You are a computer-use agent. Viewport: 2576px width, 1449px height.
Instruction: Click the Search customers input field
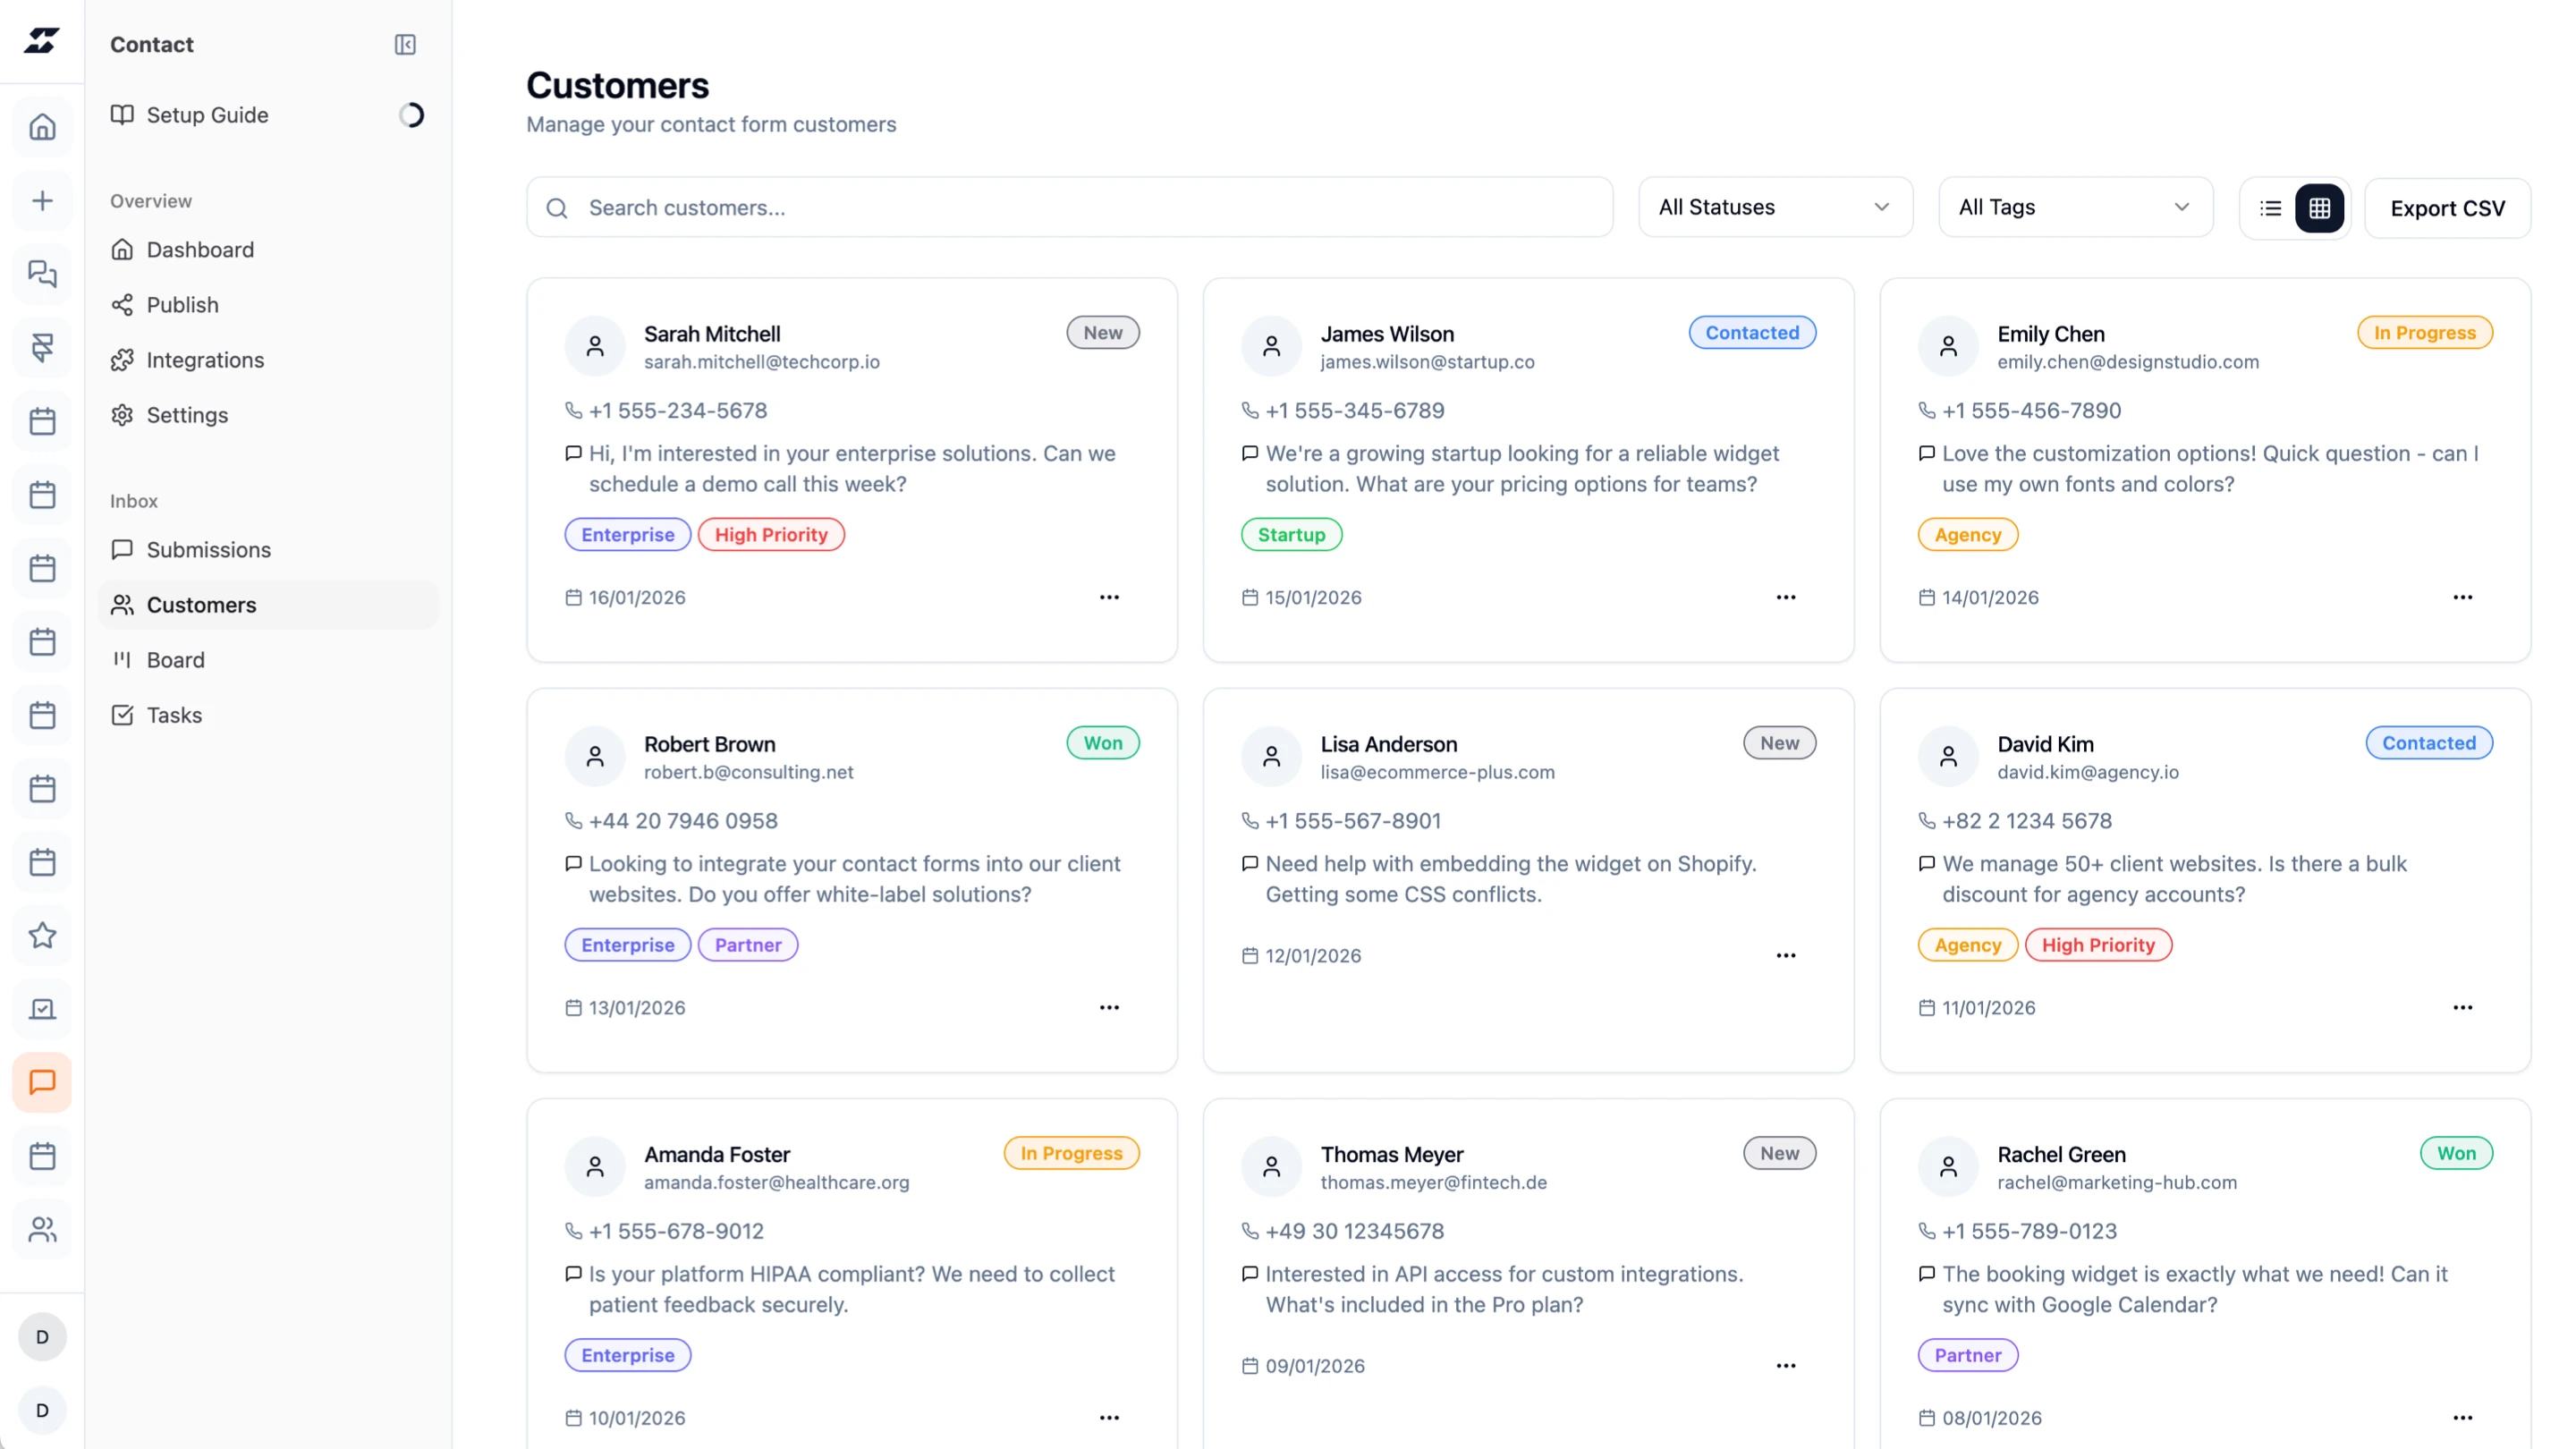[1070, 207]
